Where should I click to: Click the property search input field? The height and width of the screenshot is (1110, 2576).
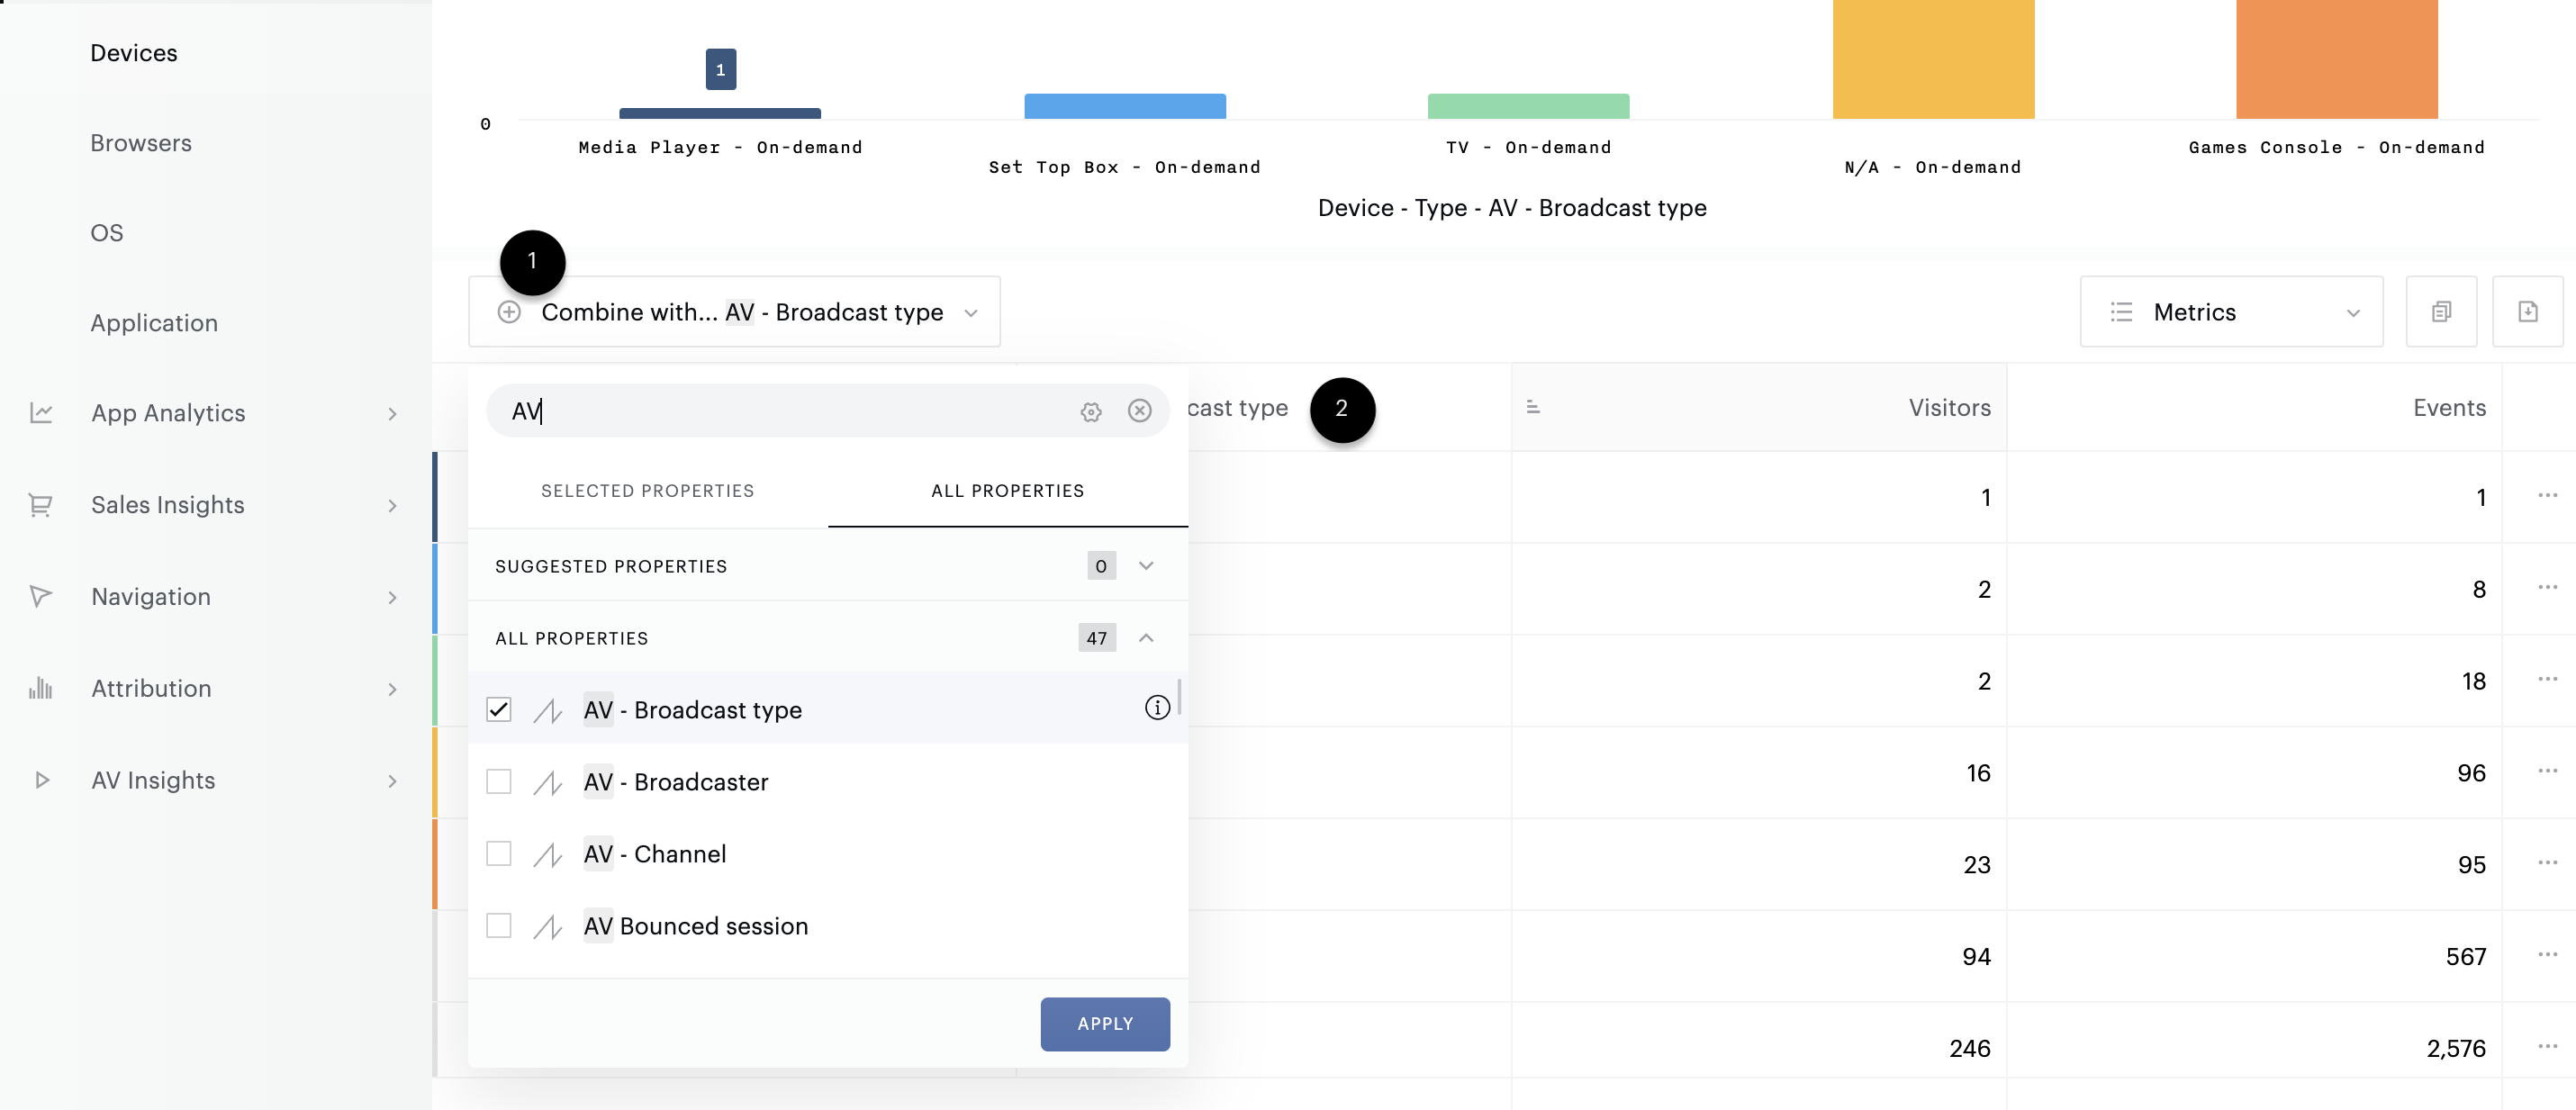pos(780,411)
